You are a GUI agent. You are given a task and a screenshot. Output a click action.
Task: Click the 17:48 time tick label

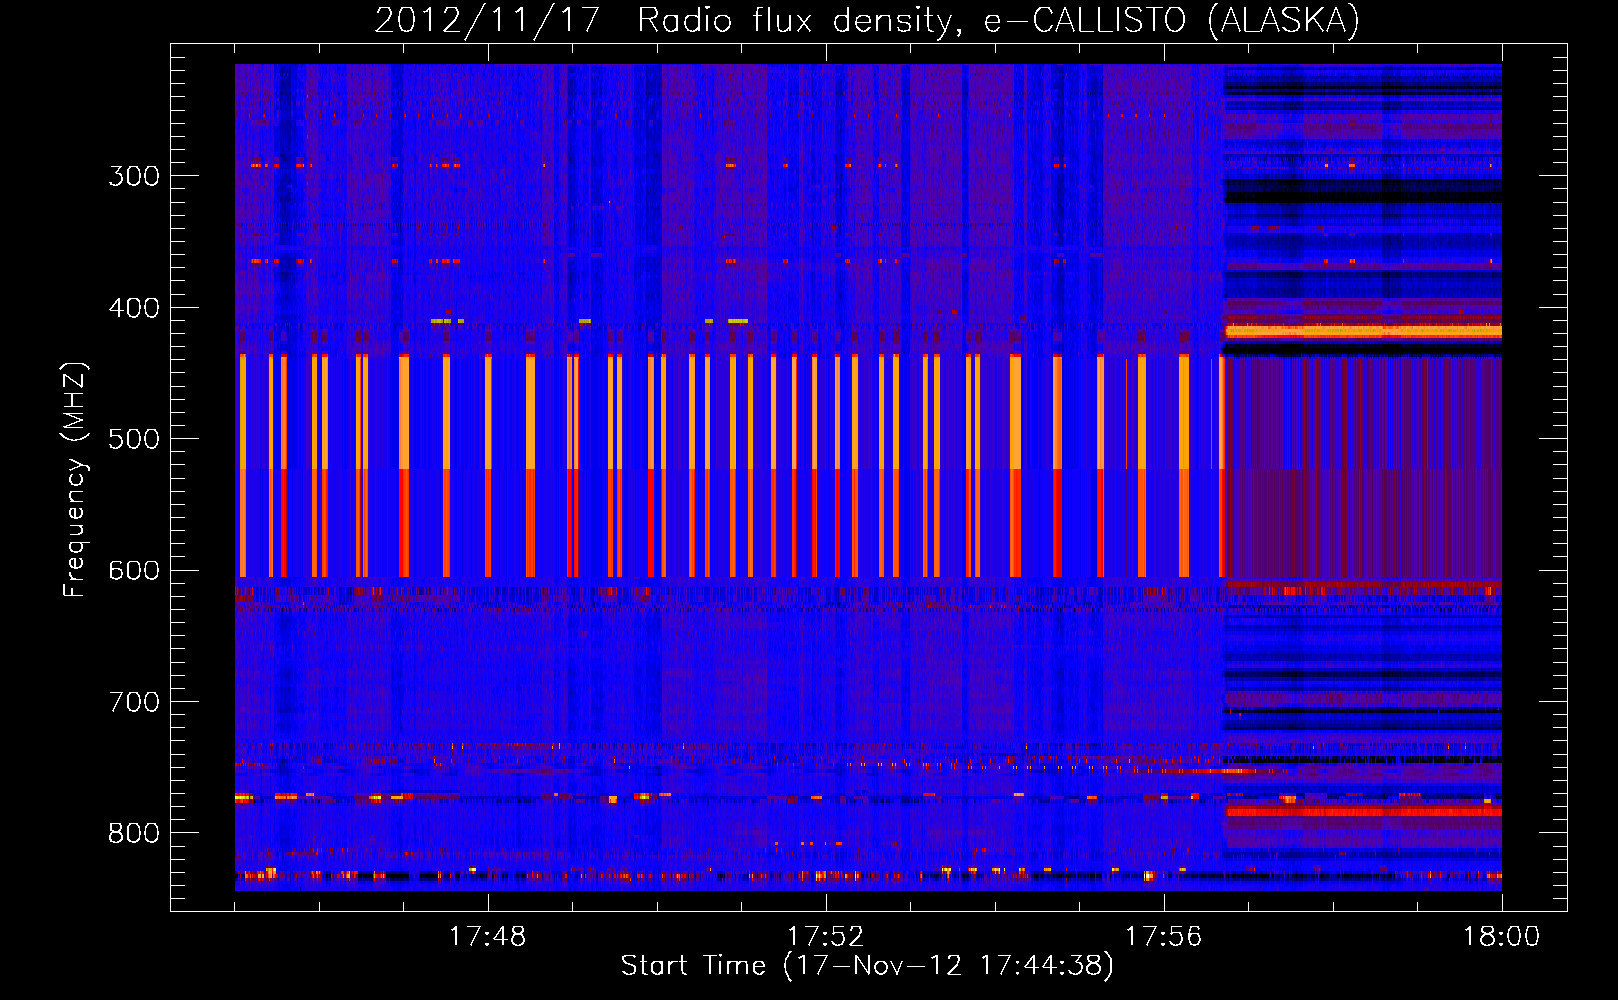point(487,937)
